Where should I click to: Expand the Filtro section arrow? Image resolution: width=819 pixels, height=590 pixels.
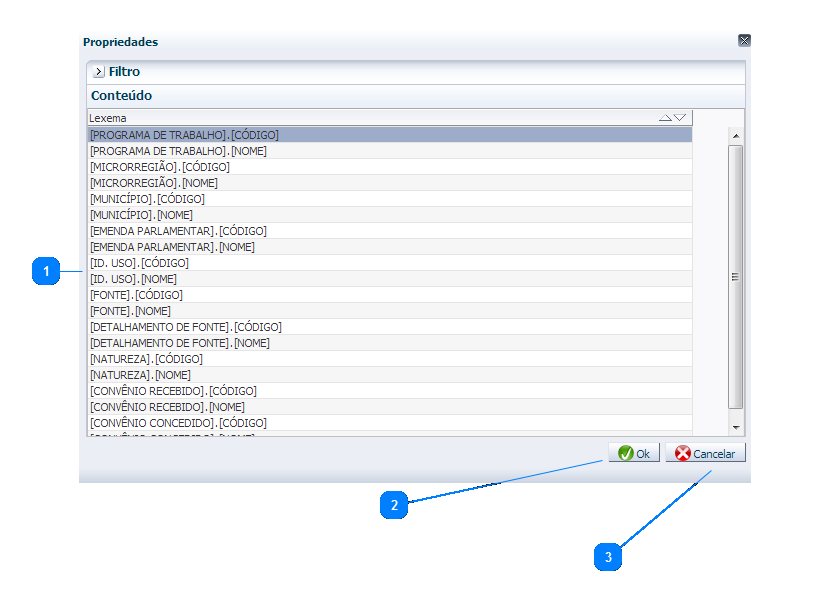99,72
